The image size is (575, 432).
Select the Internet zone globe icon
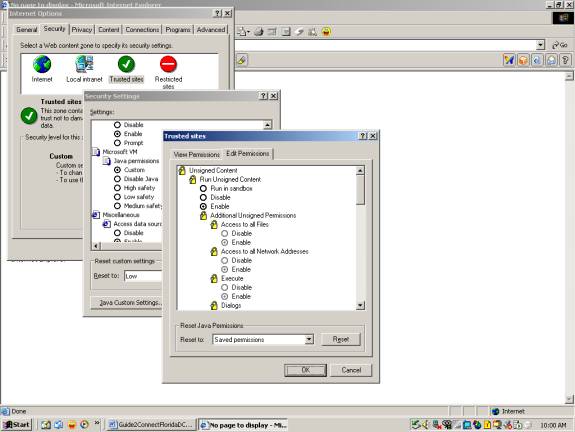(x=42, y=64)
